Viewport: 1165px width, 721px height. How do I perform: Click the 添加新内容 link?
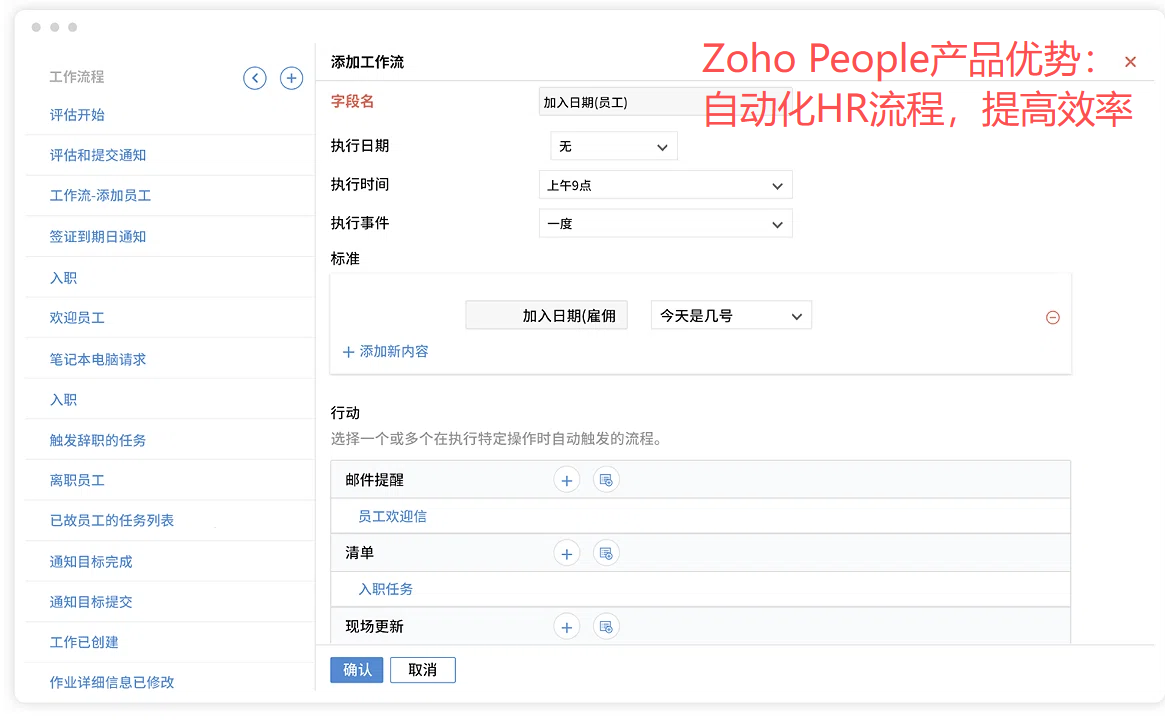385,352
